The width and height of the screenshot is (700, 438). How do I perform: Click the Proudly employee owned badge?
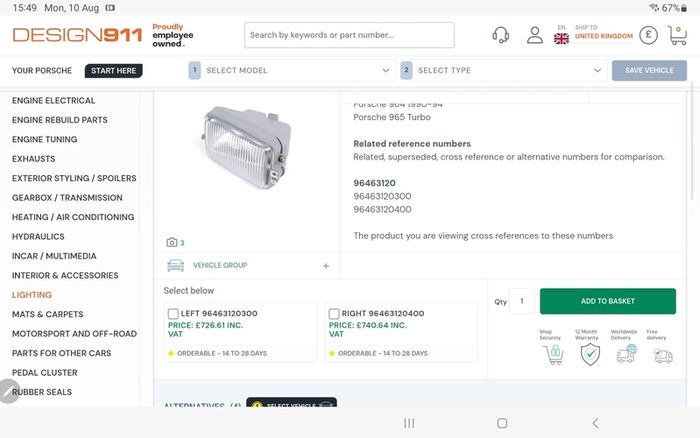173,35
